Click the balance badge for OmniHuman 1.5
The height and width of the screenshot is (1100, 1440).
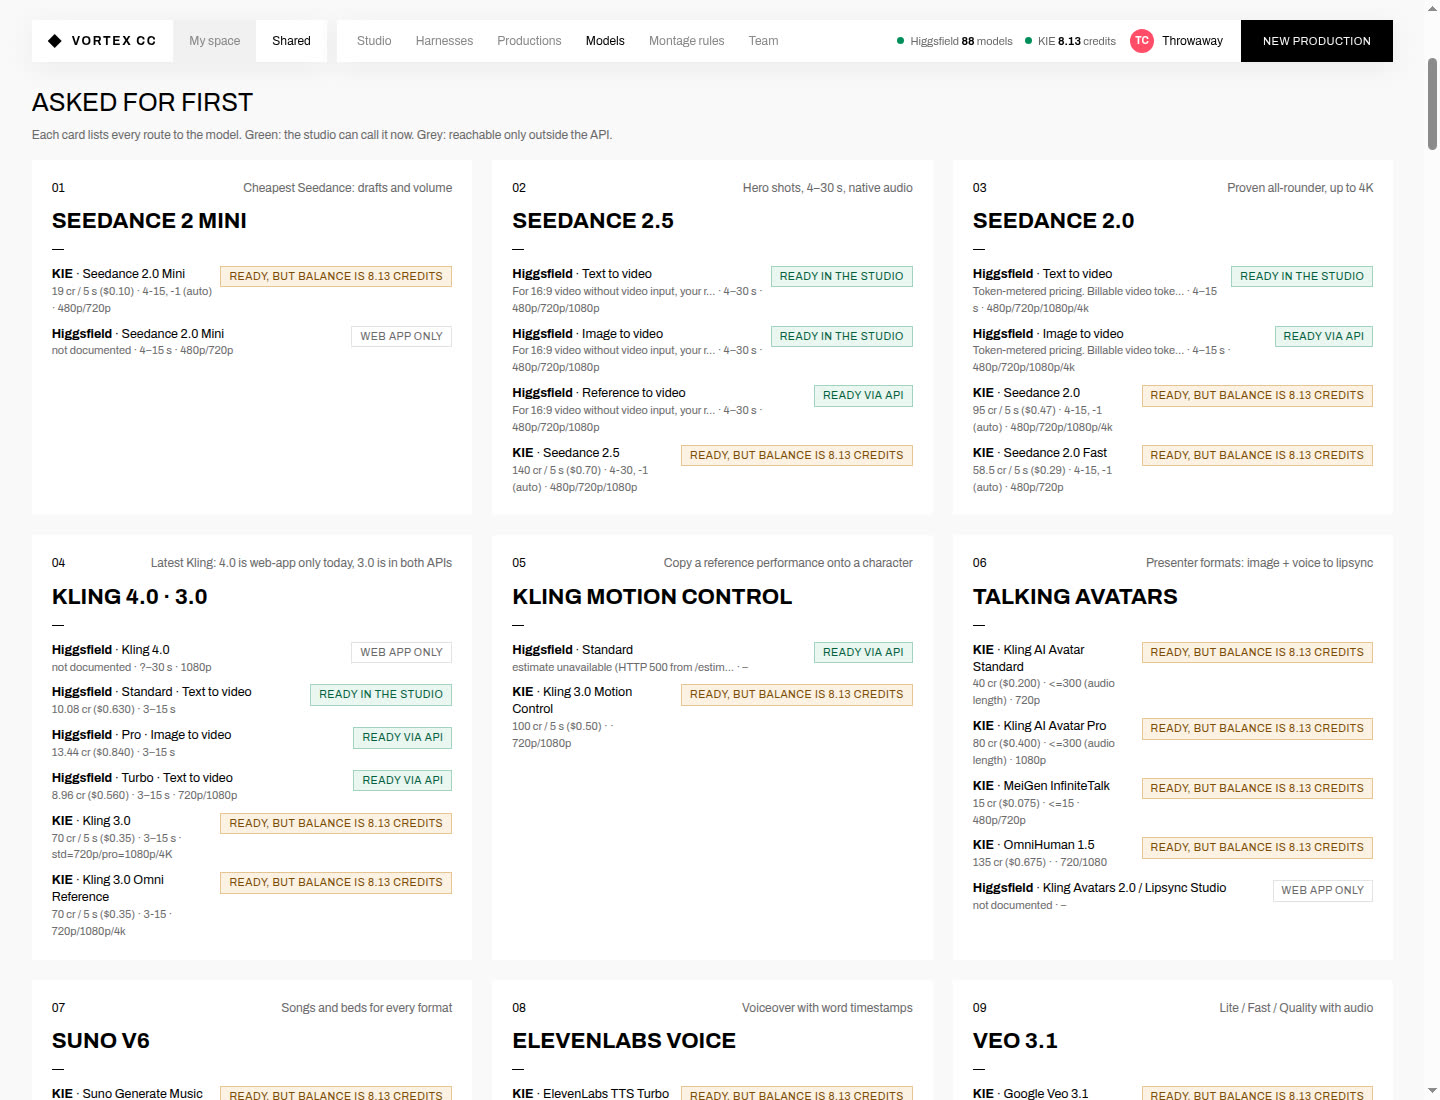1257,847
